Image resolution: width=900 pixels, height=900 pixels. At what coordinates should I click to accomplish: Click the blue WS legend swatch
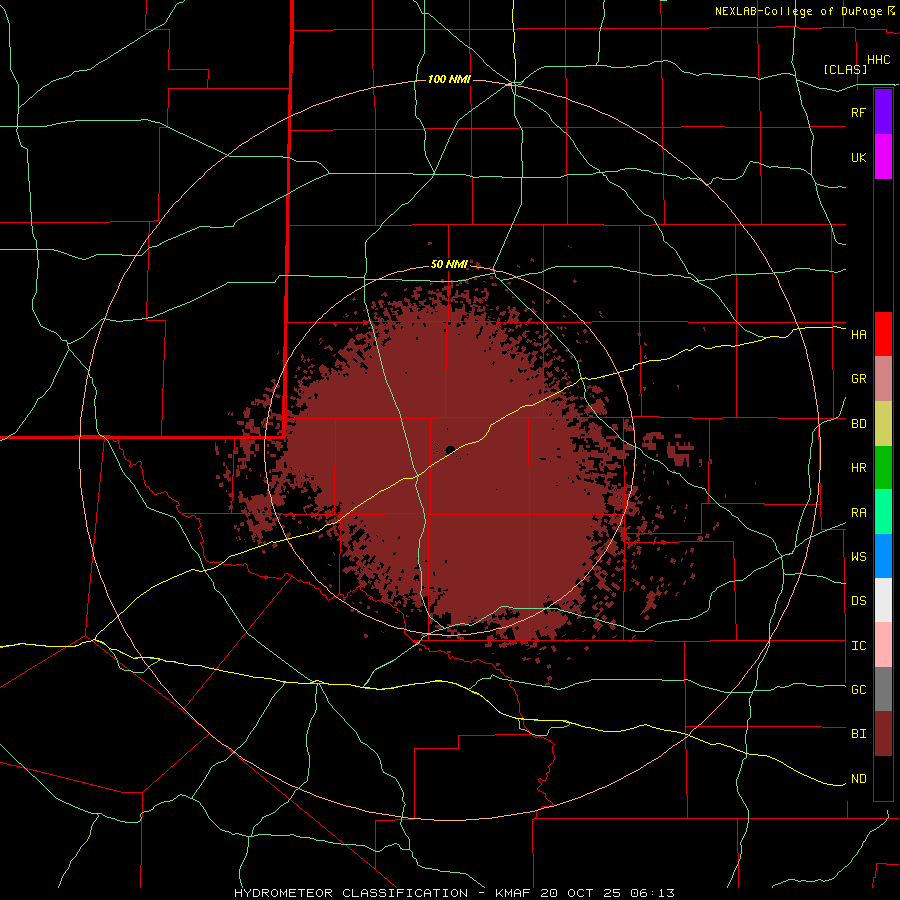pos(883,556)
